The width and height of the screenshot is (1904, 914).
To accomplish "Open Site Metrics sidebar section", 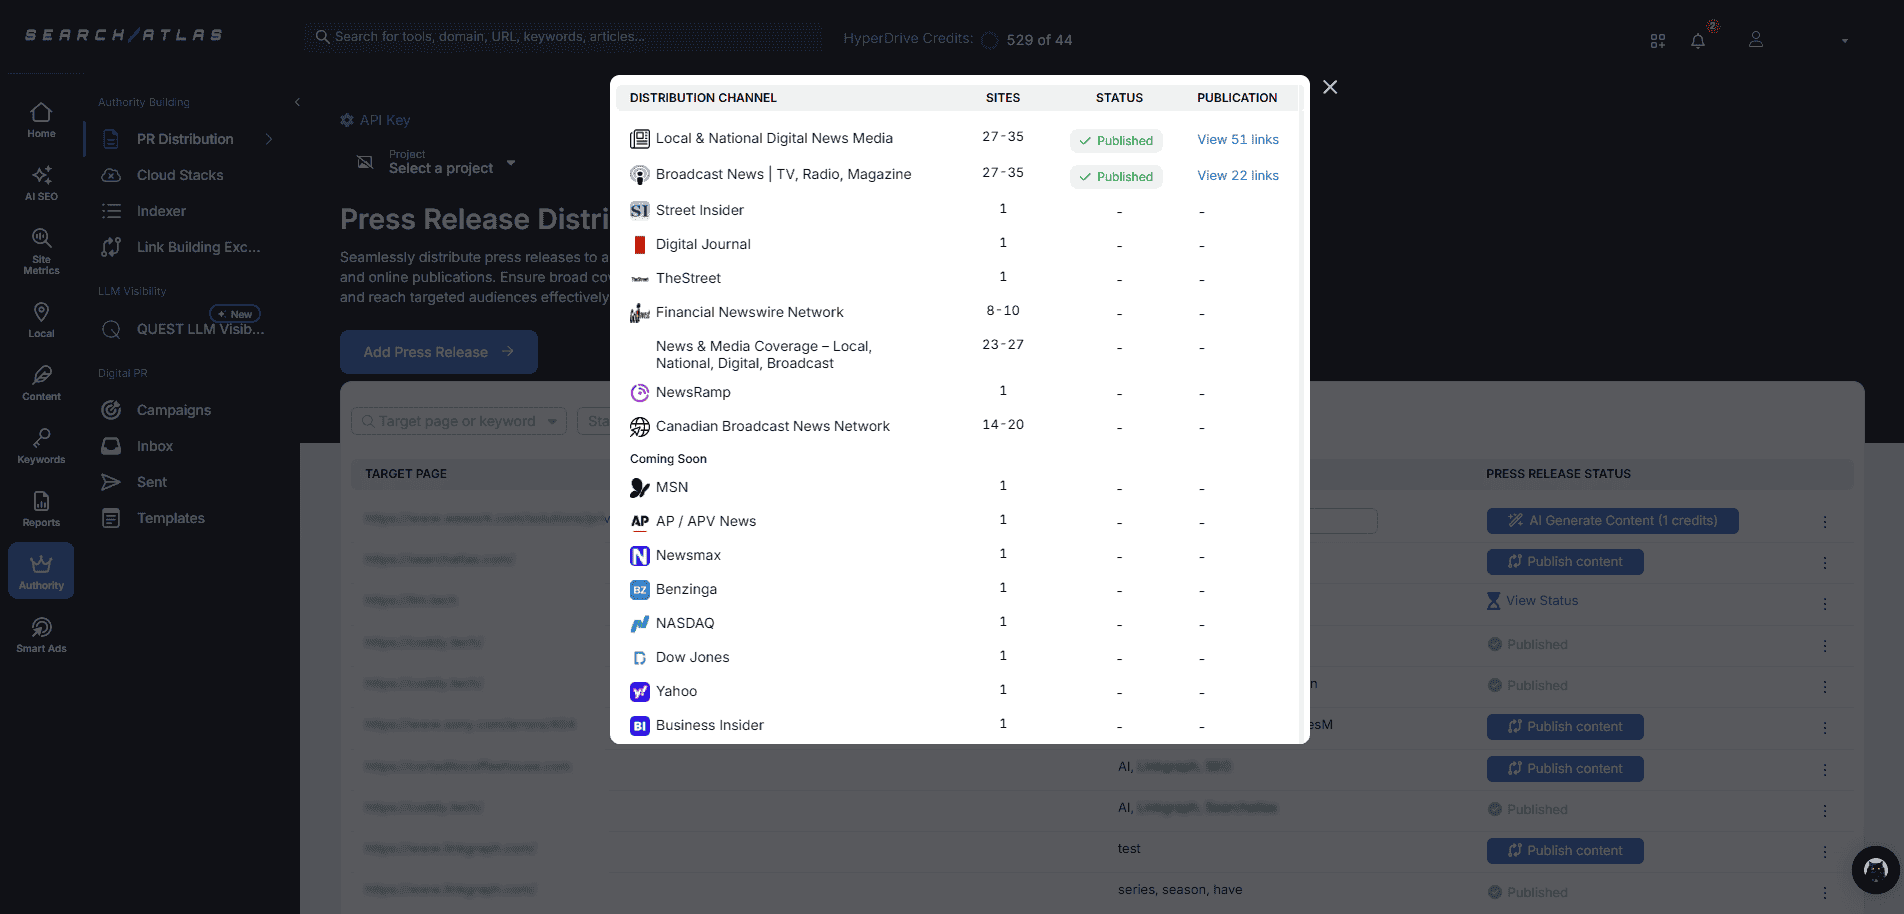I will pos(41,250).
